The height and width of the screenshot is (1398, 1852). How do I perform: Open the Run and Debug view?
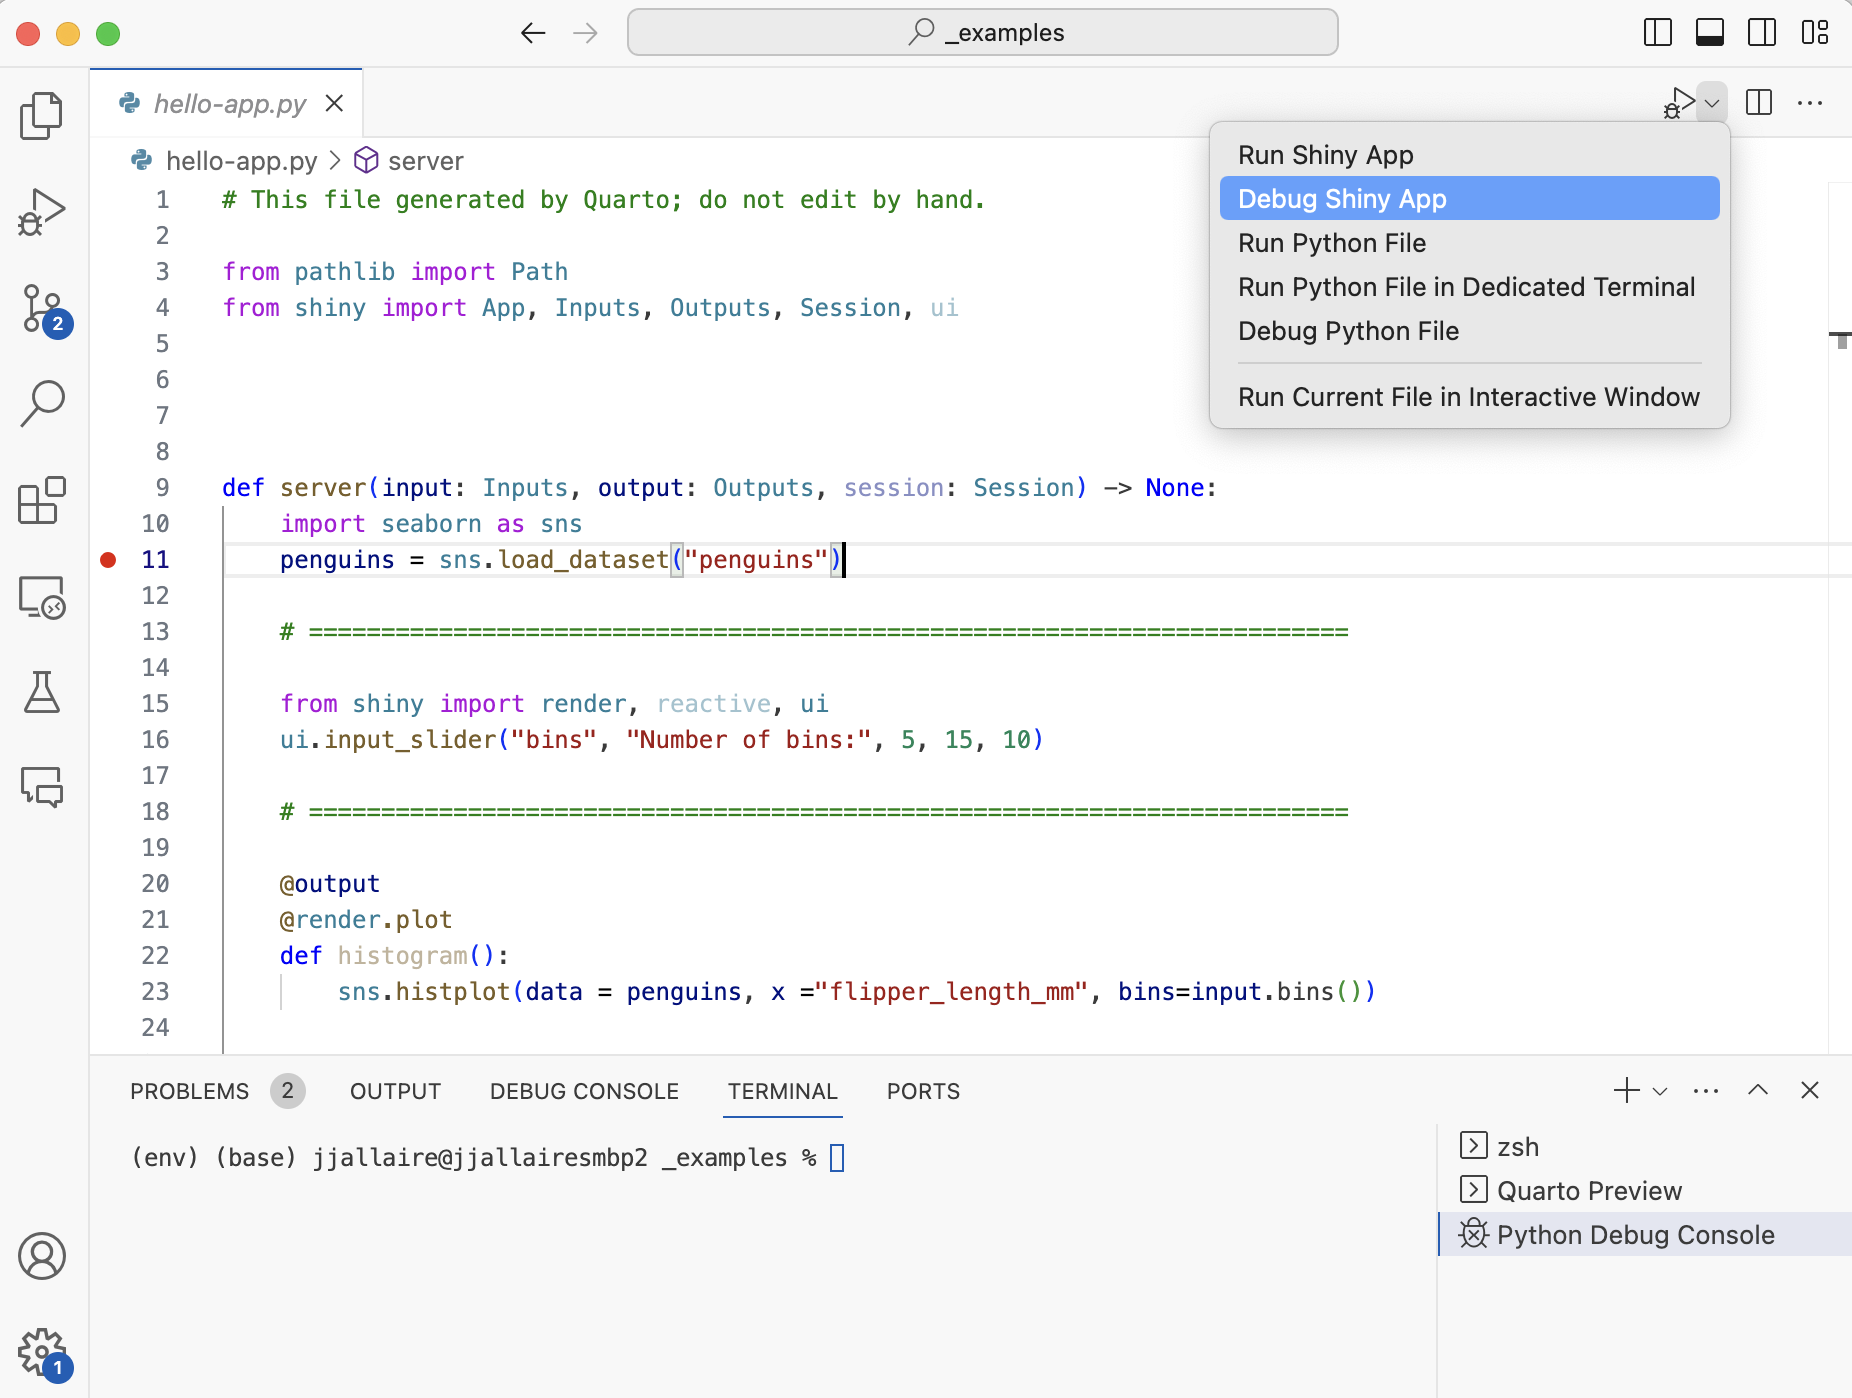pyautogui.click(x=41, y=211)
